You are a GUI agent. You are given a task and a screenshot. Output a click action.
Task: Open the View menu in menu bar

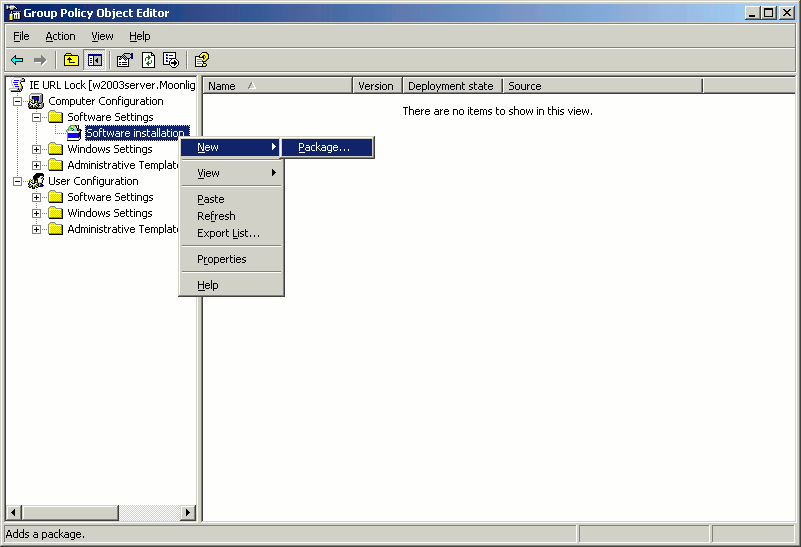(x=102, y=36)
